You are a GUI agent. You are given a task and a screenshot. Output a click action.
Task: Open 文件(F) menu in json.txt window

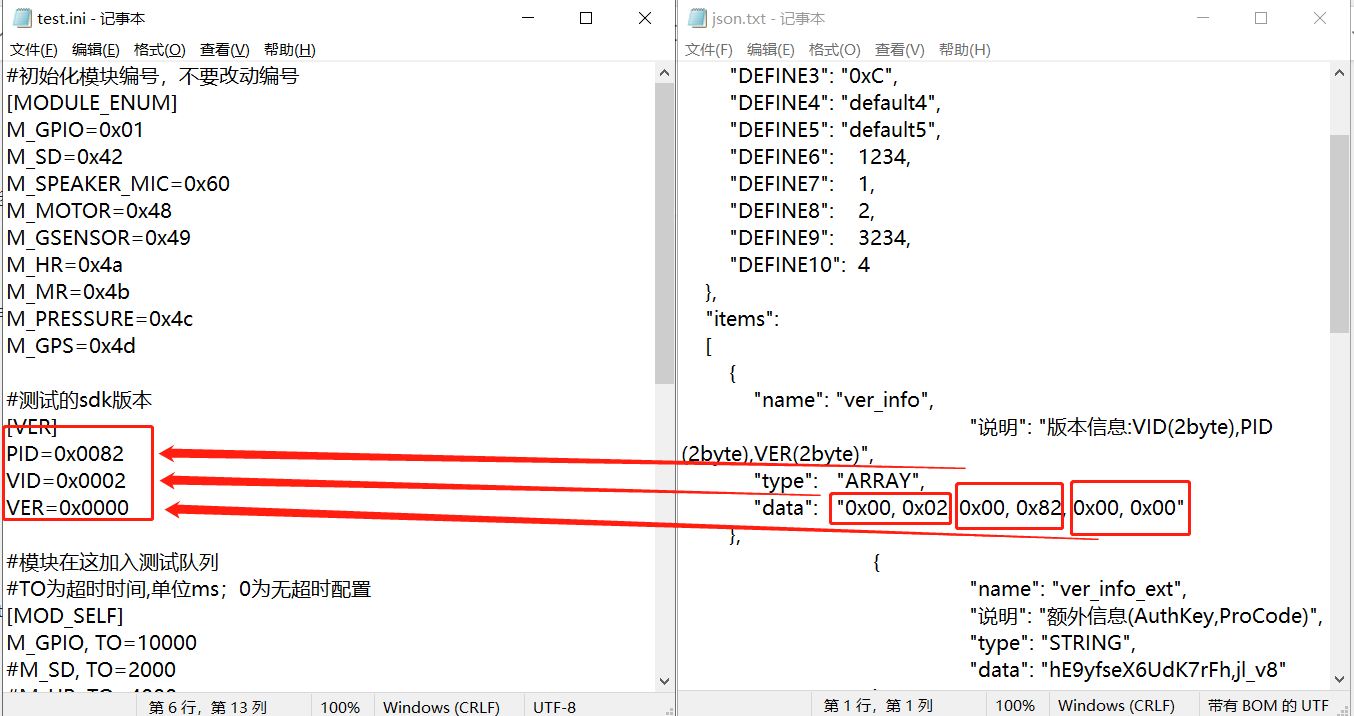point(709,50)
